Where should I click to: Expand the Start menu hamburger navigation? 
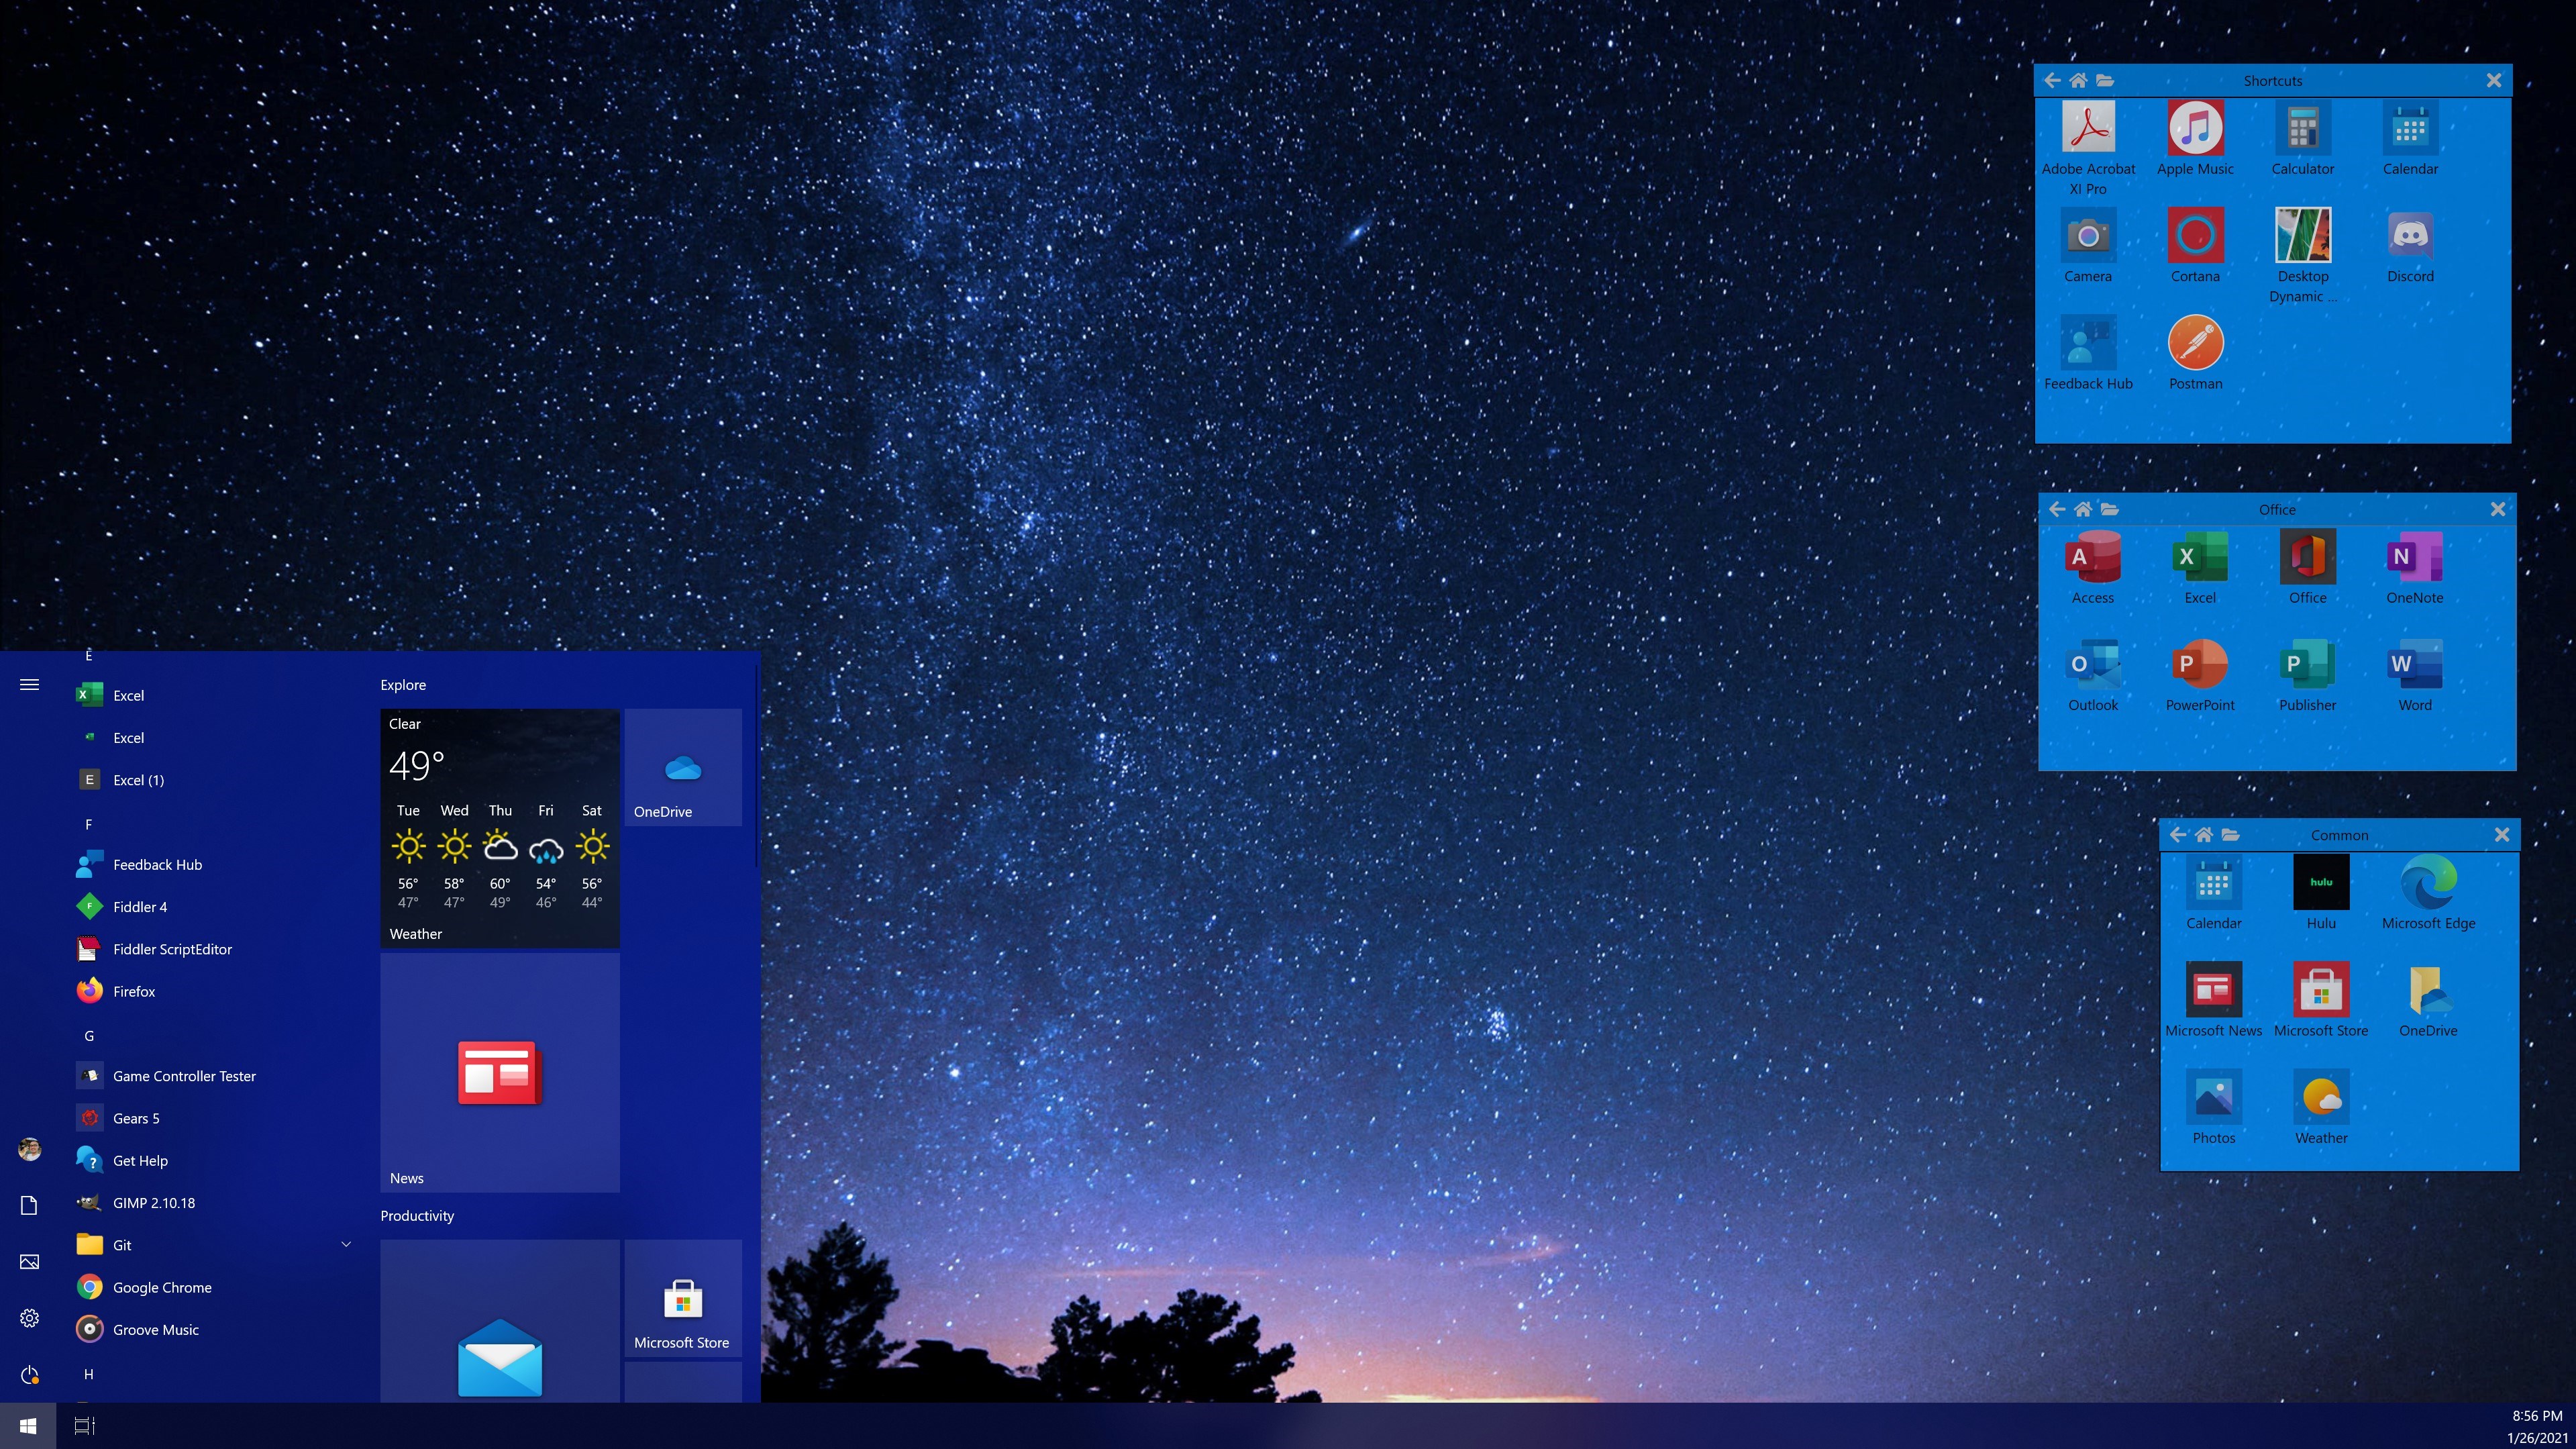[x=29, y=685]
